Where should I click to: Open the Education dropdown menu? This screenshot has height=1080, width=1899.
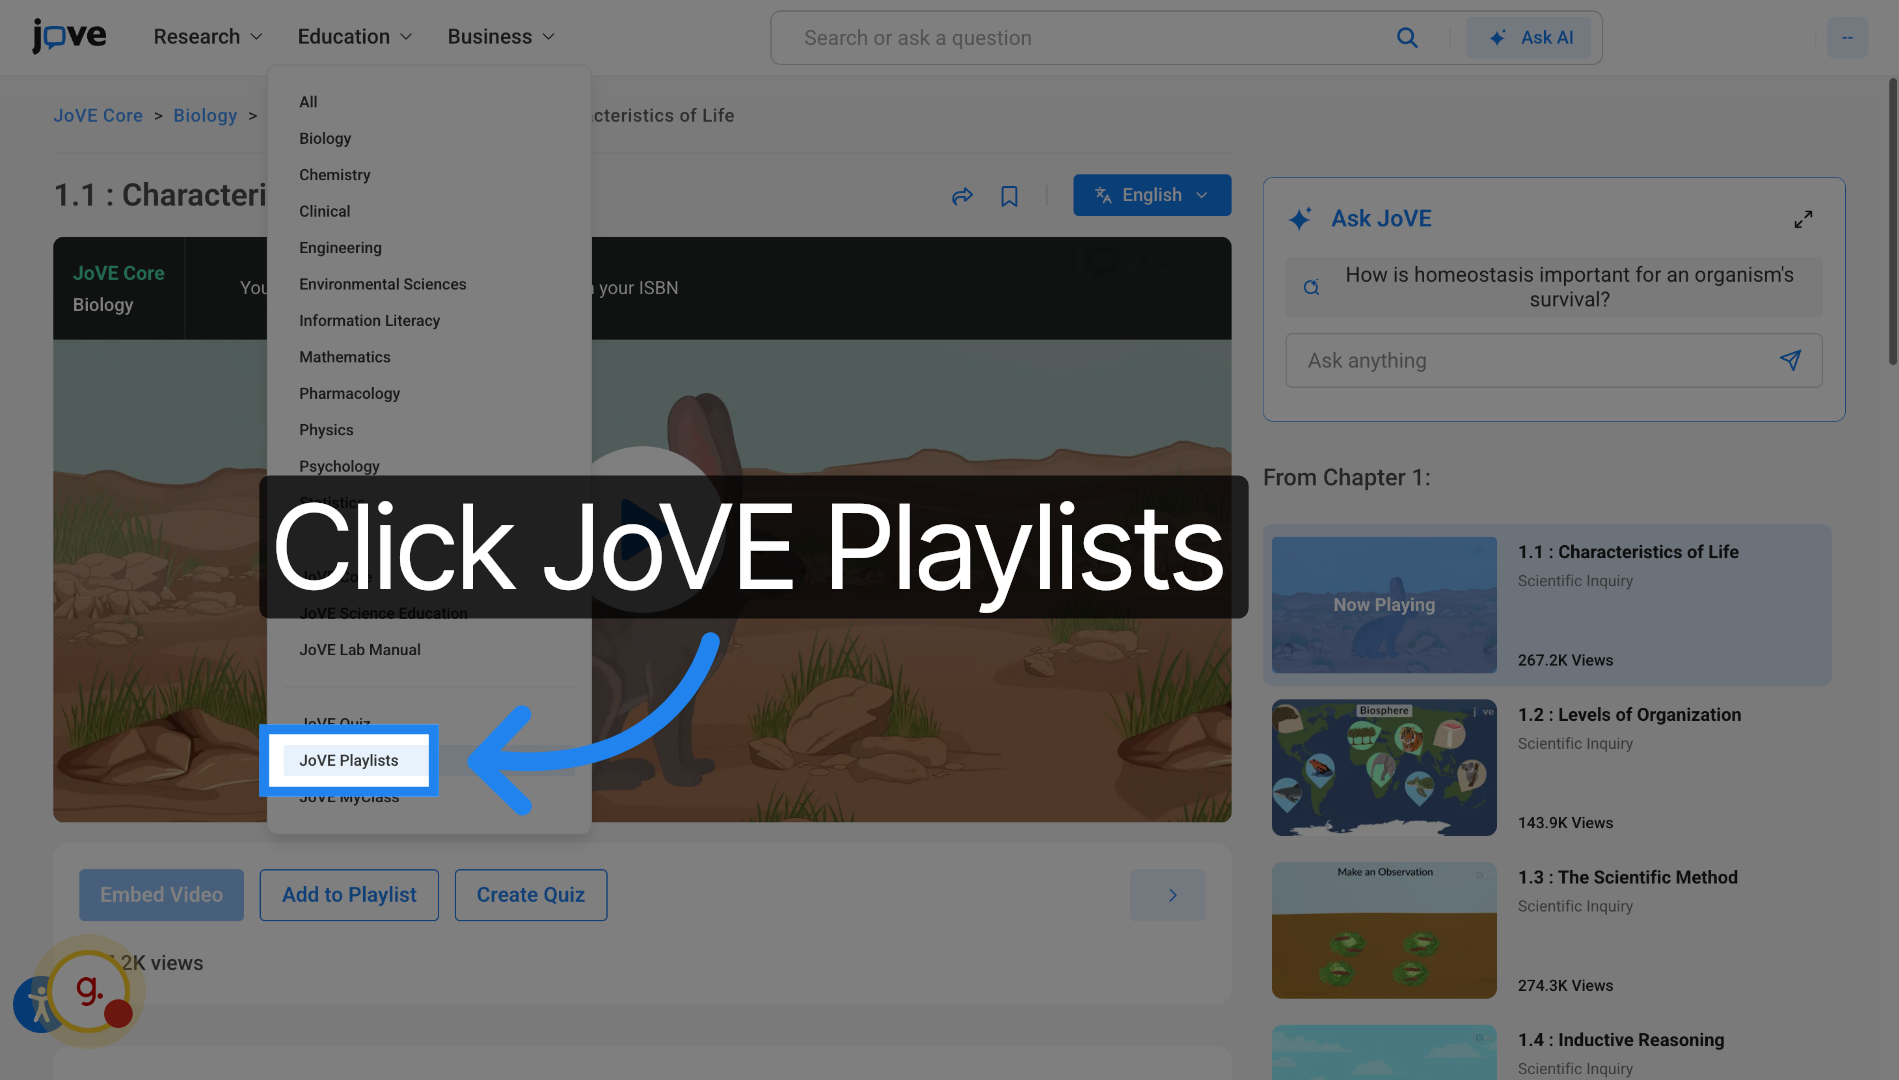[x=353, y=36]
